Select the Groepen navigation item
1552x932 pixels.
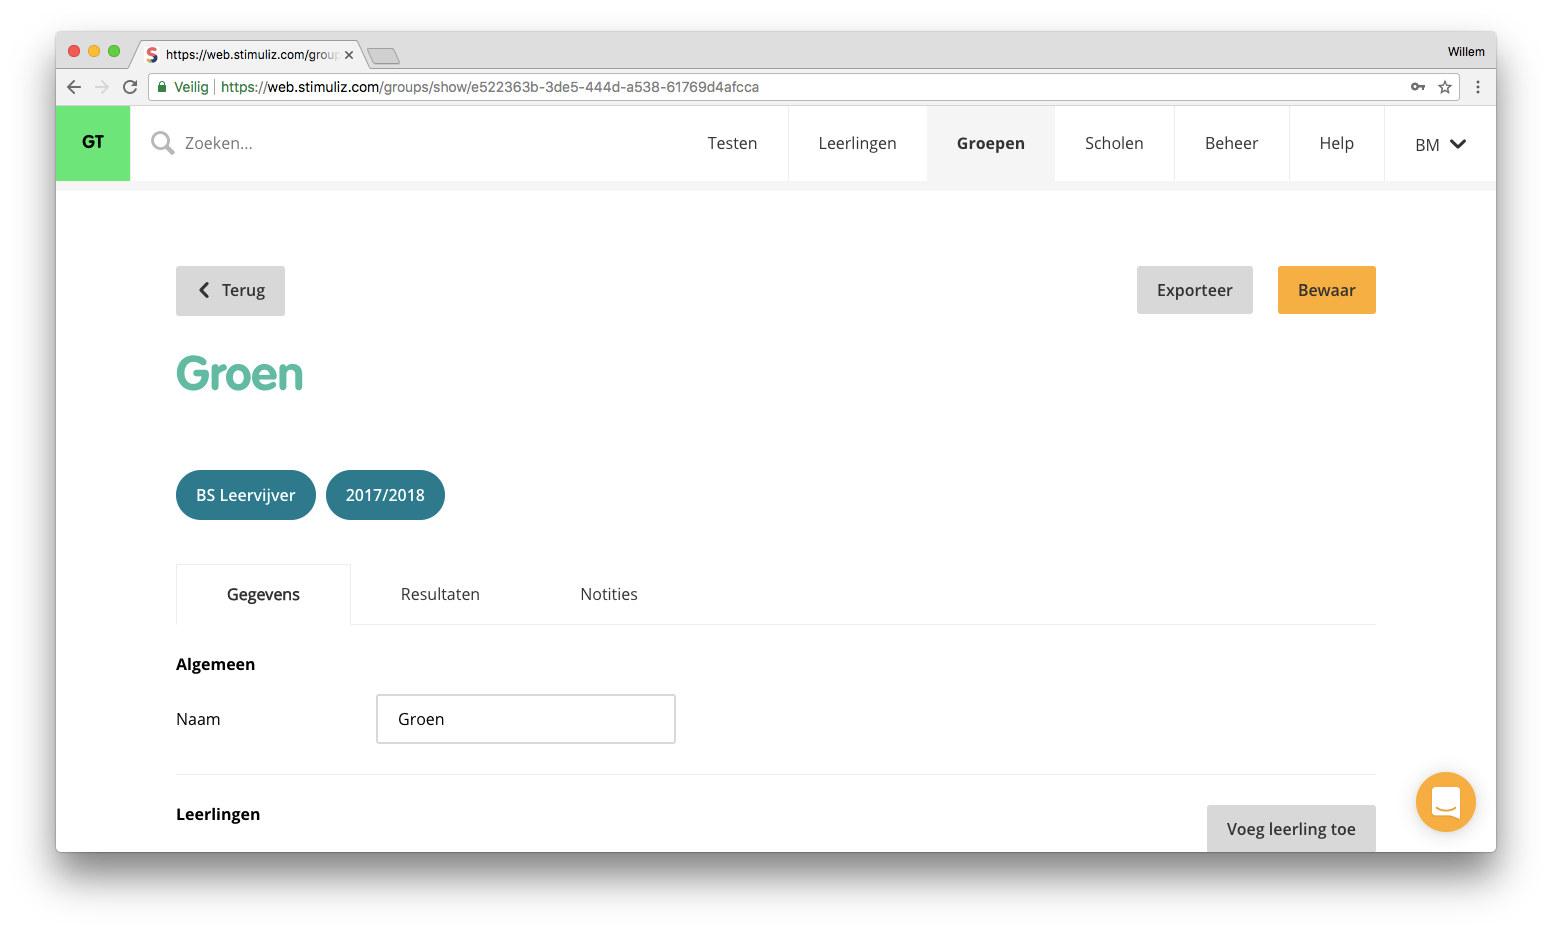pos(990,144)
